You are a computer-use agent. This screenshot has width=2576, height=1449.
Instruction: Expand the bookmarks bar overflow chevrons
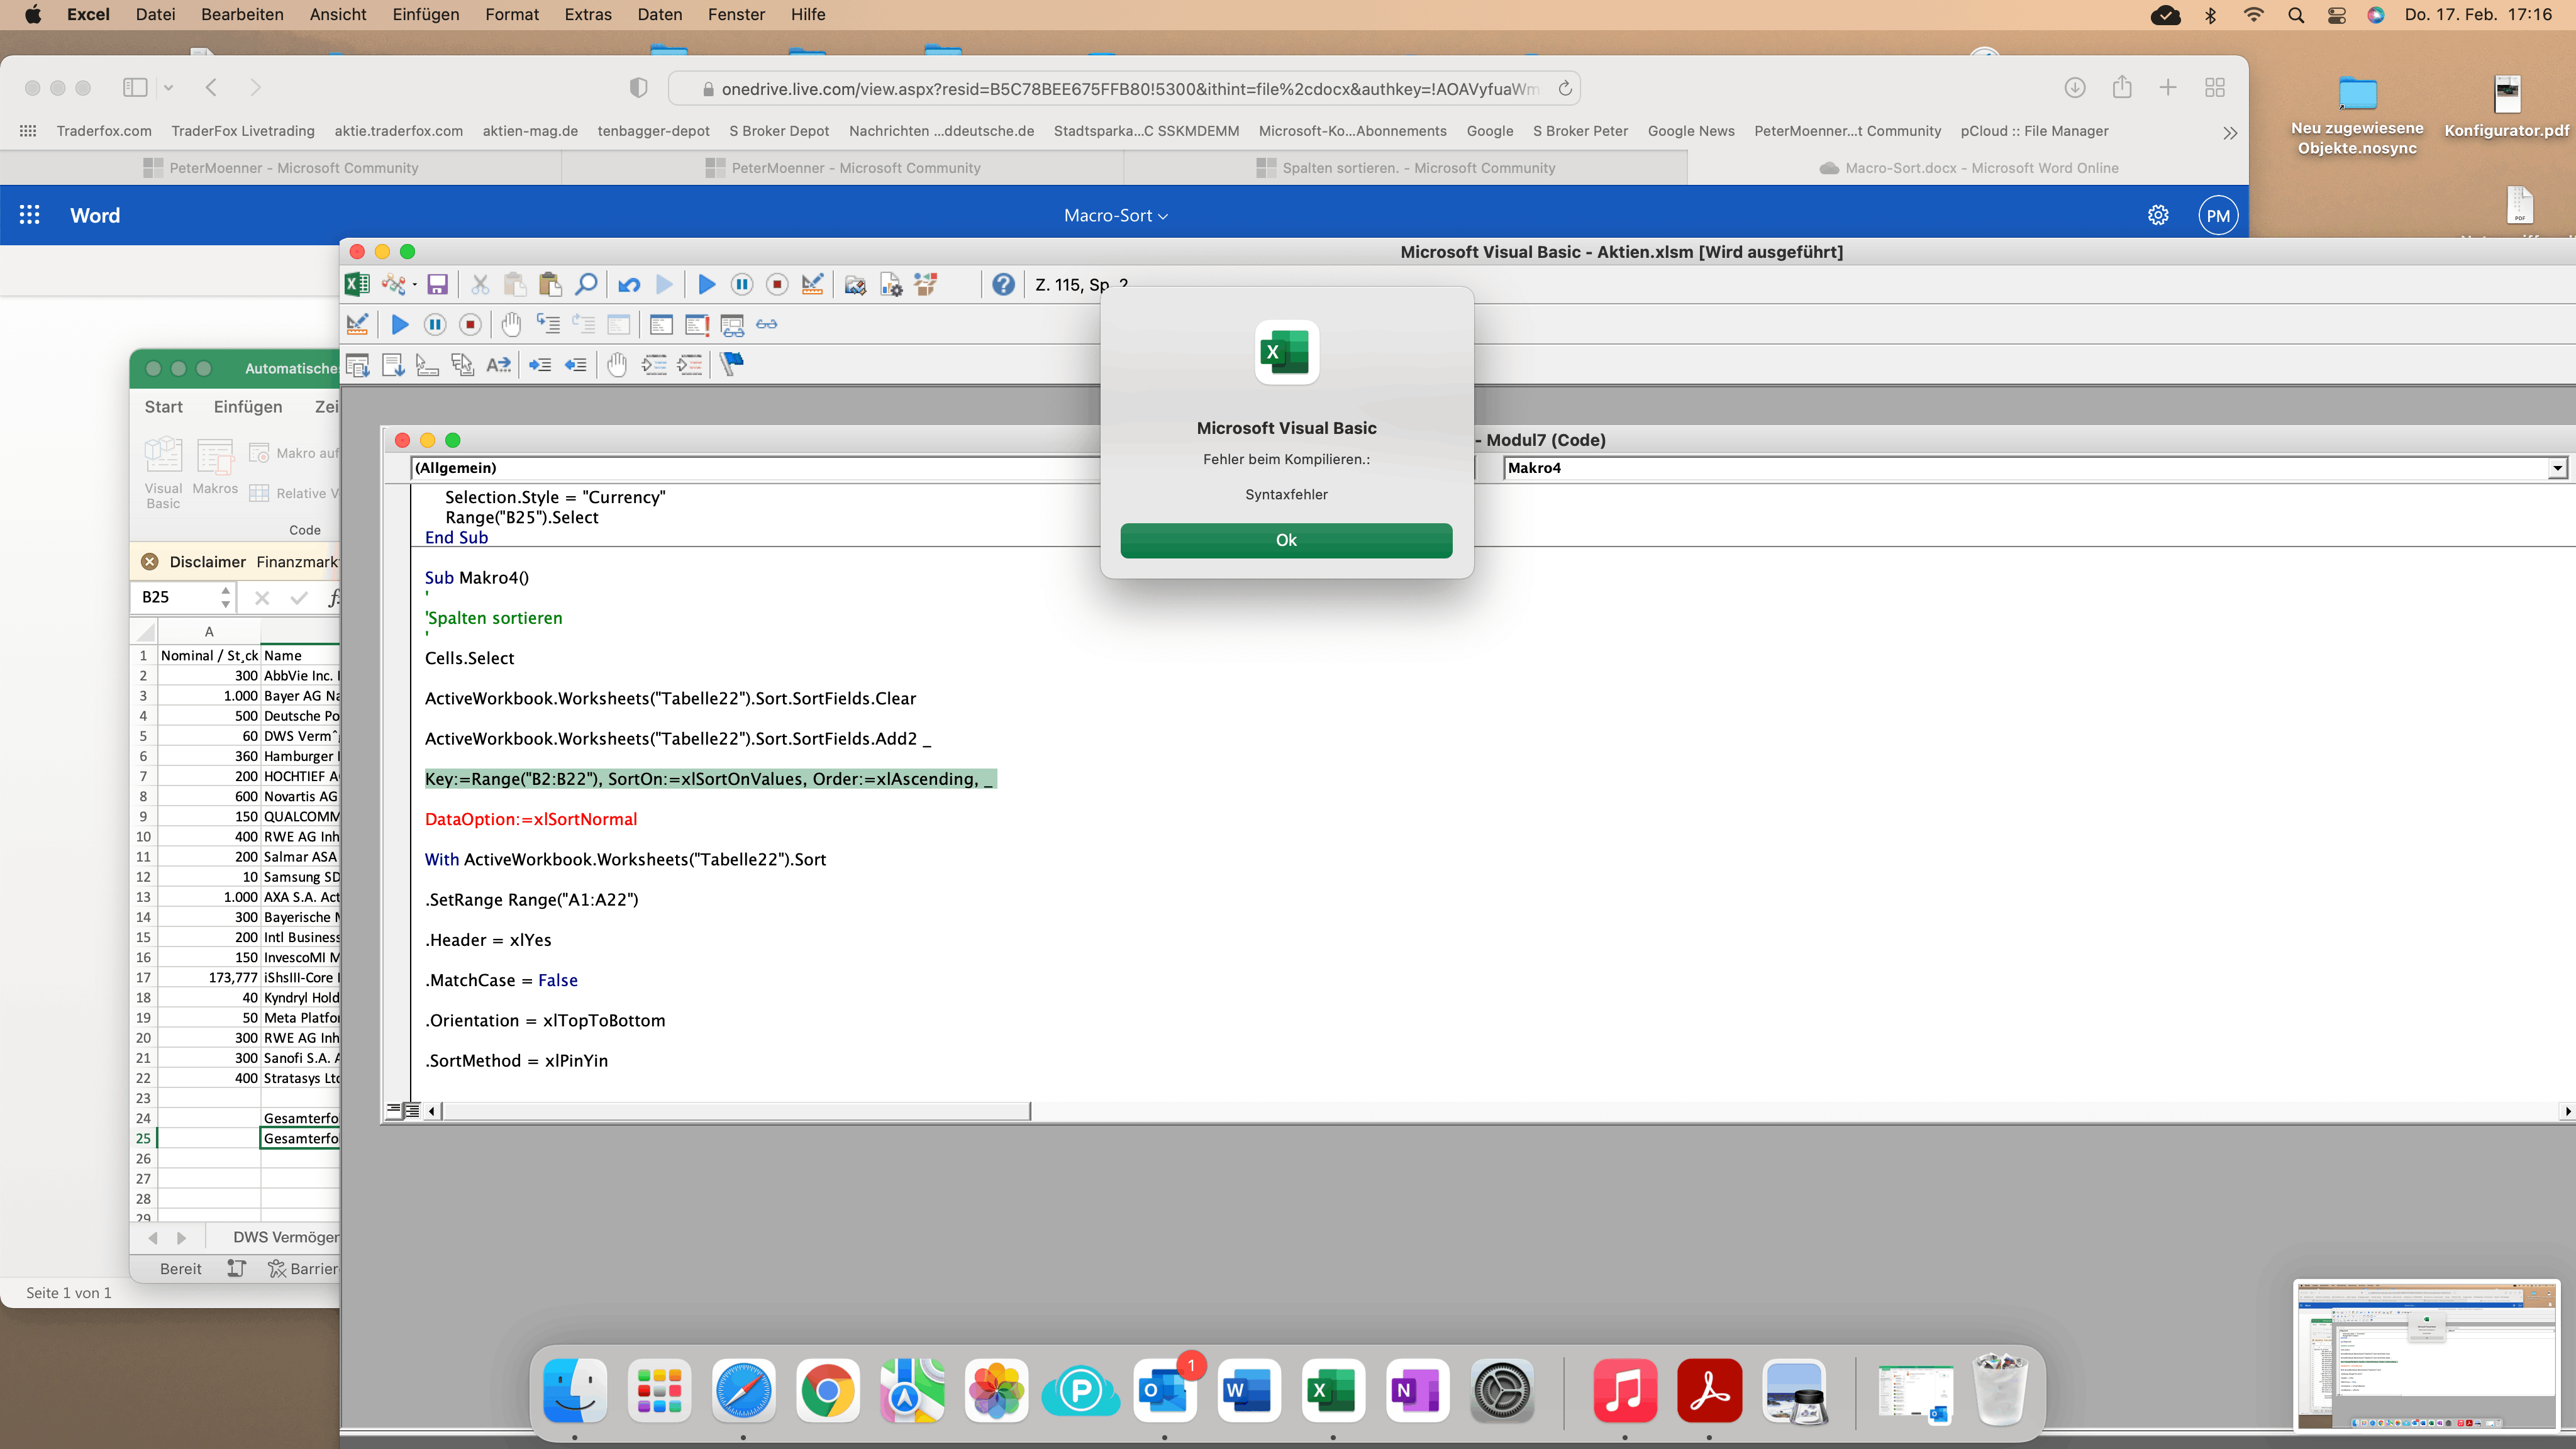[x=2230, y=132]
